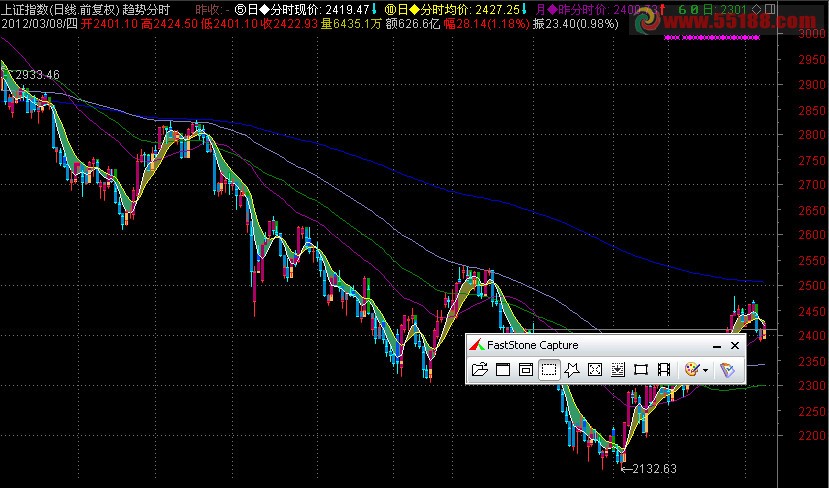Click the 额626.6亿 turnover value
829x488 pixels.
(x=412, y=24)
